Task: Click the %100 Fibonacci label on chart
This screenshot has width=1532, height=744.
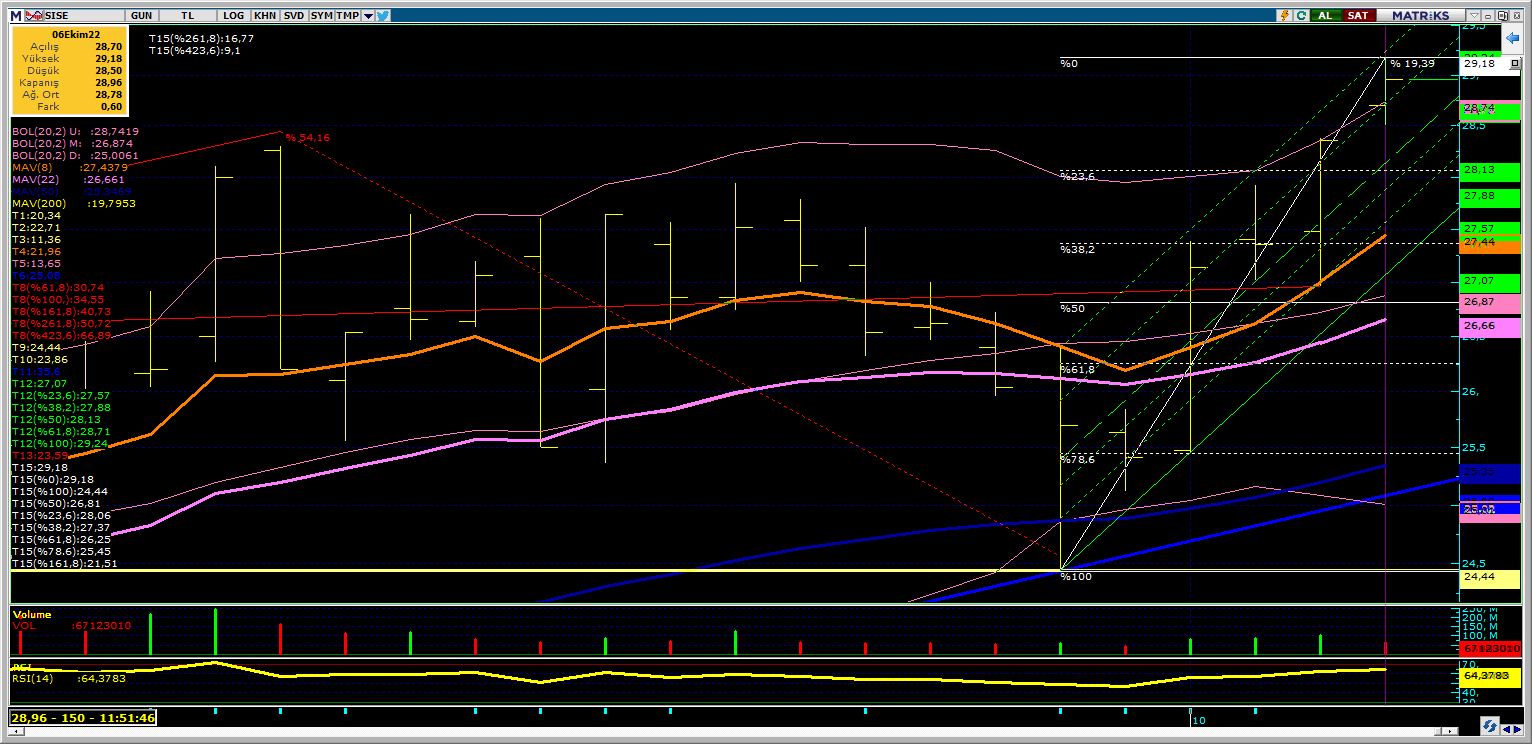Action: (1076, 577)
